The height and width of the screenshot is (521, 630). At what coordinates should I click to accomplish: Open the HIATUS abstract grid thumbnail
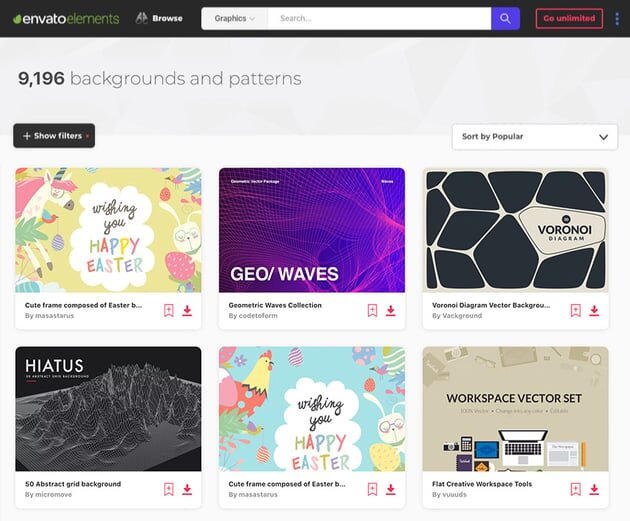pyautogui.click(x=108, y=409)
